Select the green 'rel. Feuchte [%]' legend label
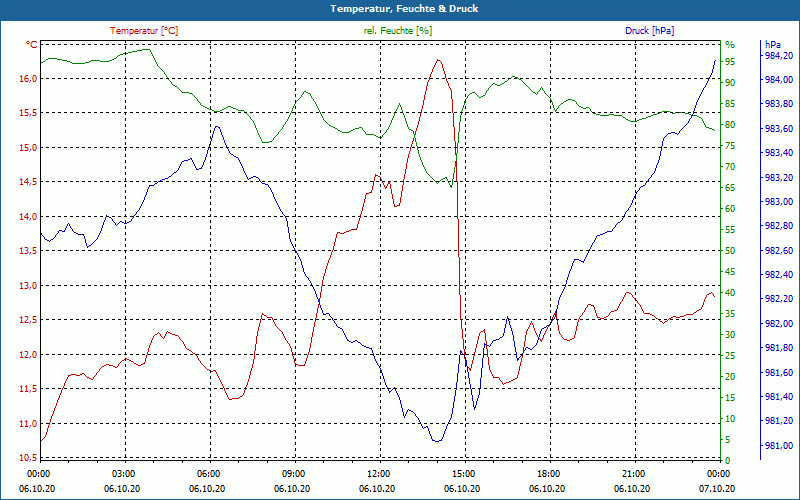Image resolution: width=800 pixels, height=500 pixels. 398,31
